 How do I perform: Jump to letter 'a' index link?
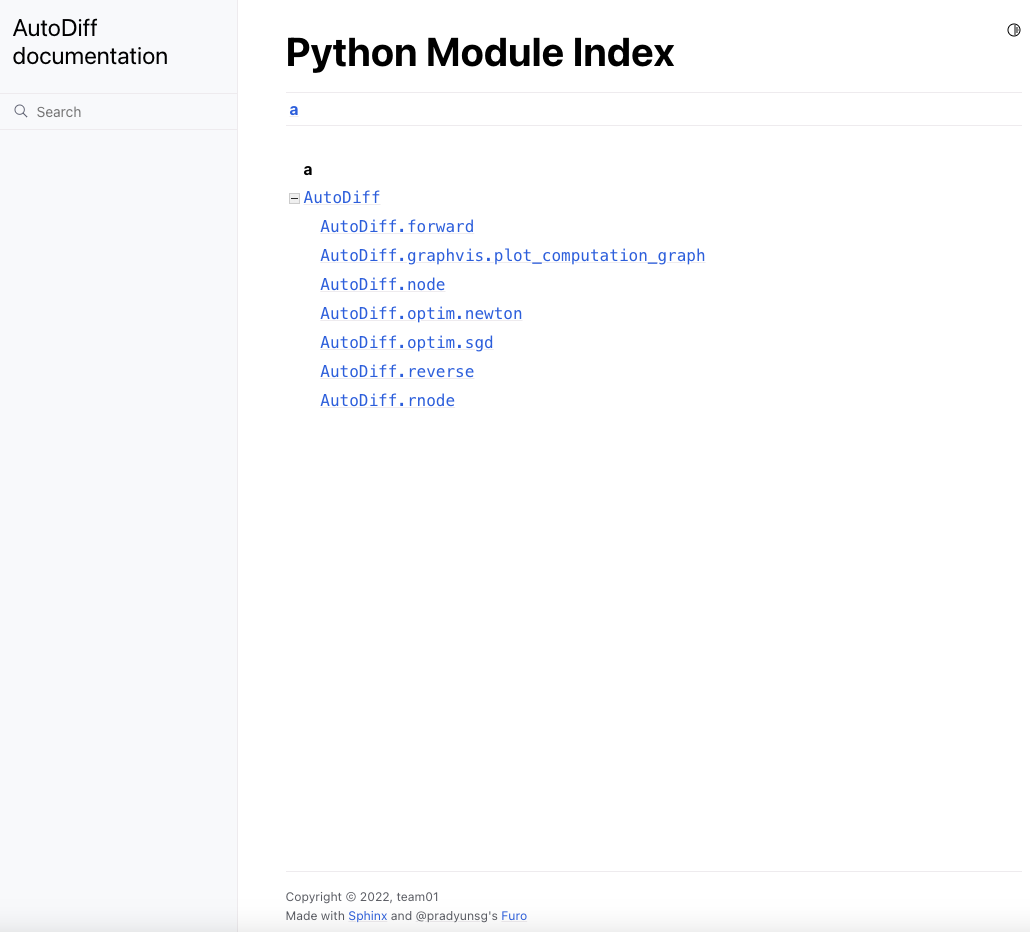click(294, 110)
